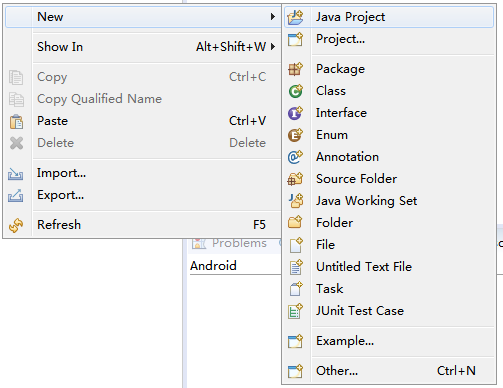
Task: Select Import... from the context menu
Action: click(x=143, y=173)
